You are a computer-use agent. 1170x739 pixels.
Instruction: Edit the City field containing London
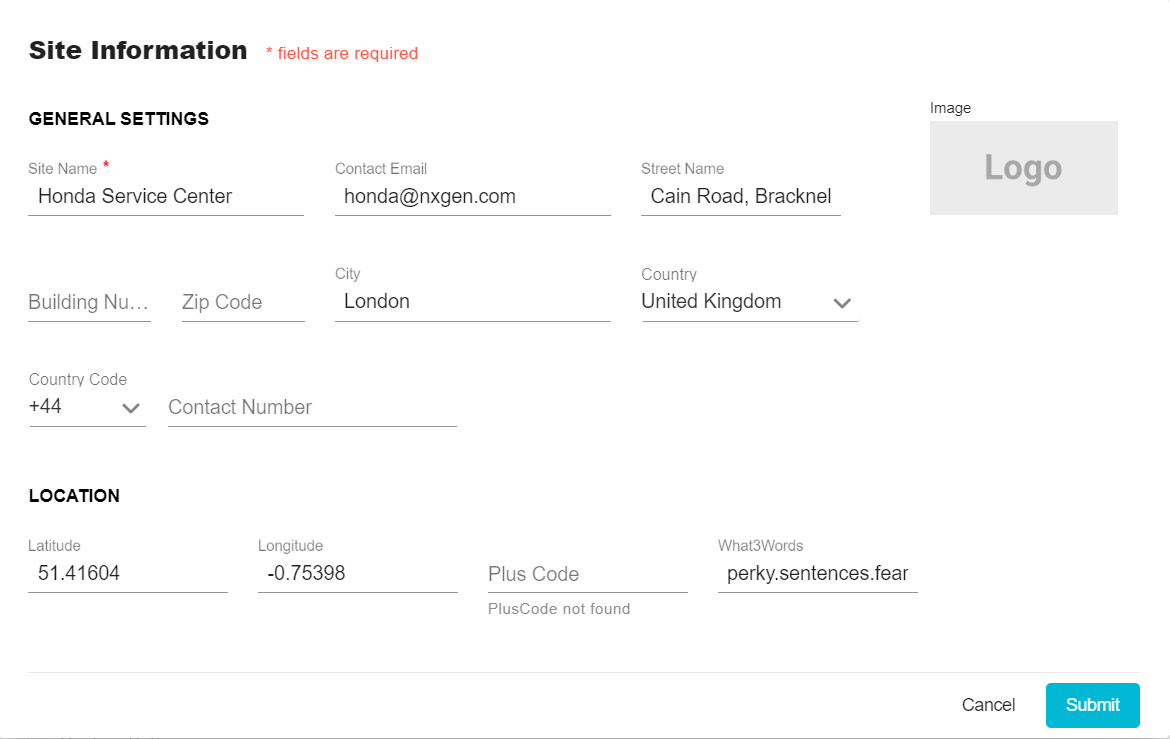[x=472, y=302]
